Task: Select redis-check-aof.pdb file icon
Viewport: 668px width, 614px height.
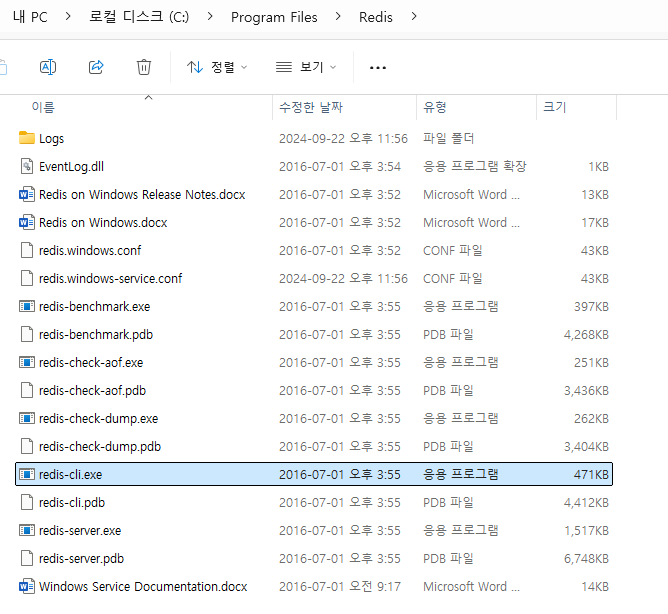Action: click(27, 390)
